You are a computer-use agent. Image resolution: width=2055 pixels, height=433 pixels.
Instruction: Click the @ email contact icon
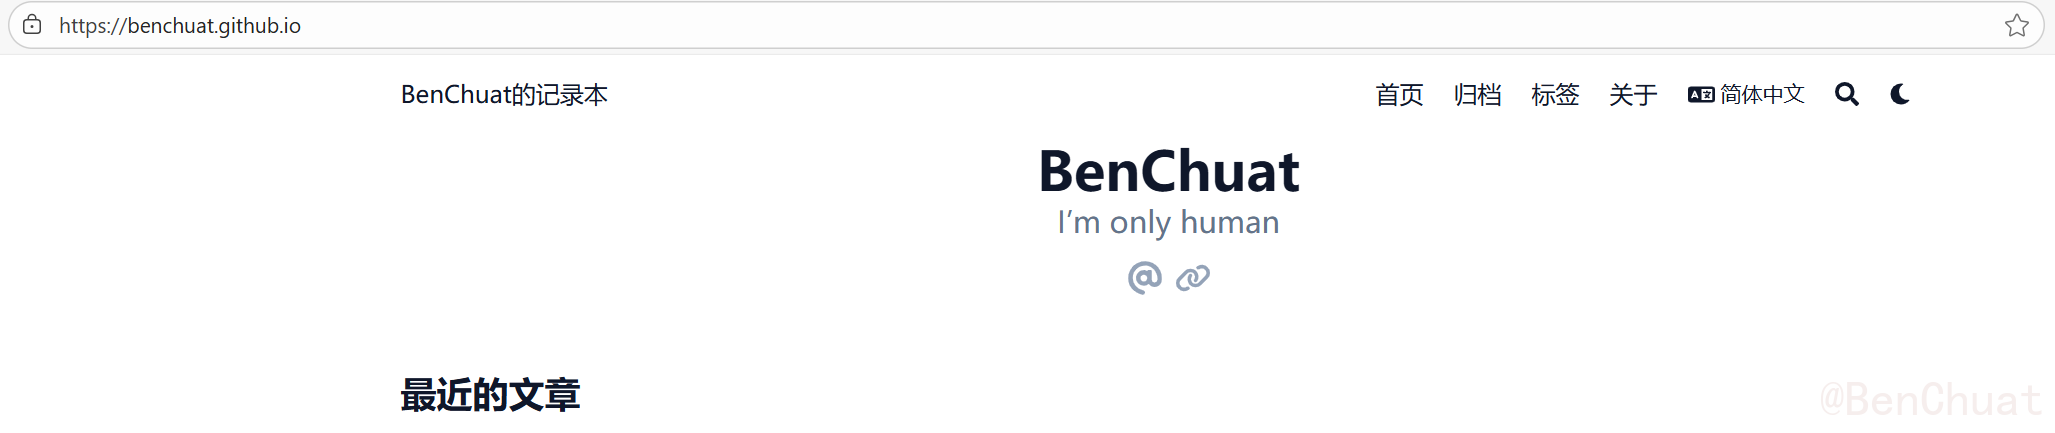coord(1144,277)
